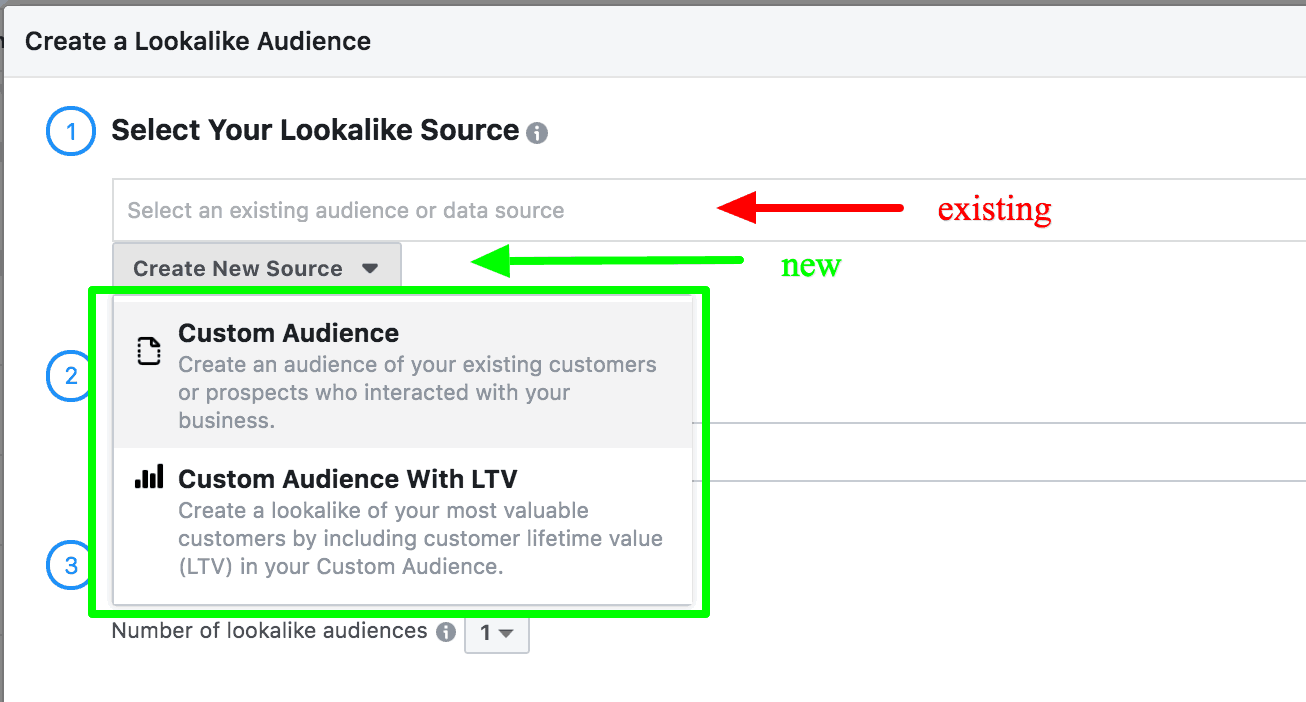Click the dashed file icon for Custom Audience
This screenshot has width=1306, height=702.
click(x=149, y=351)
